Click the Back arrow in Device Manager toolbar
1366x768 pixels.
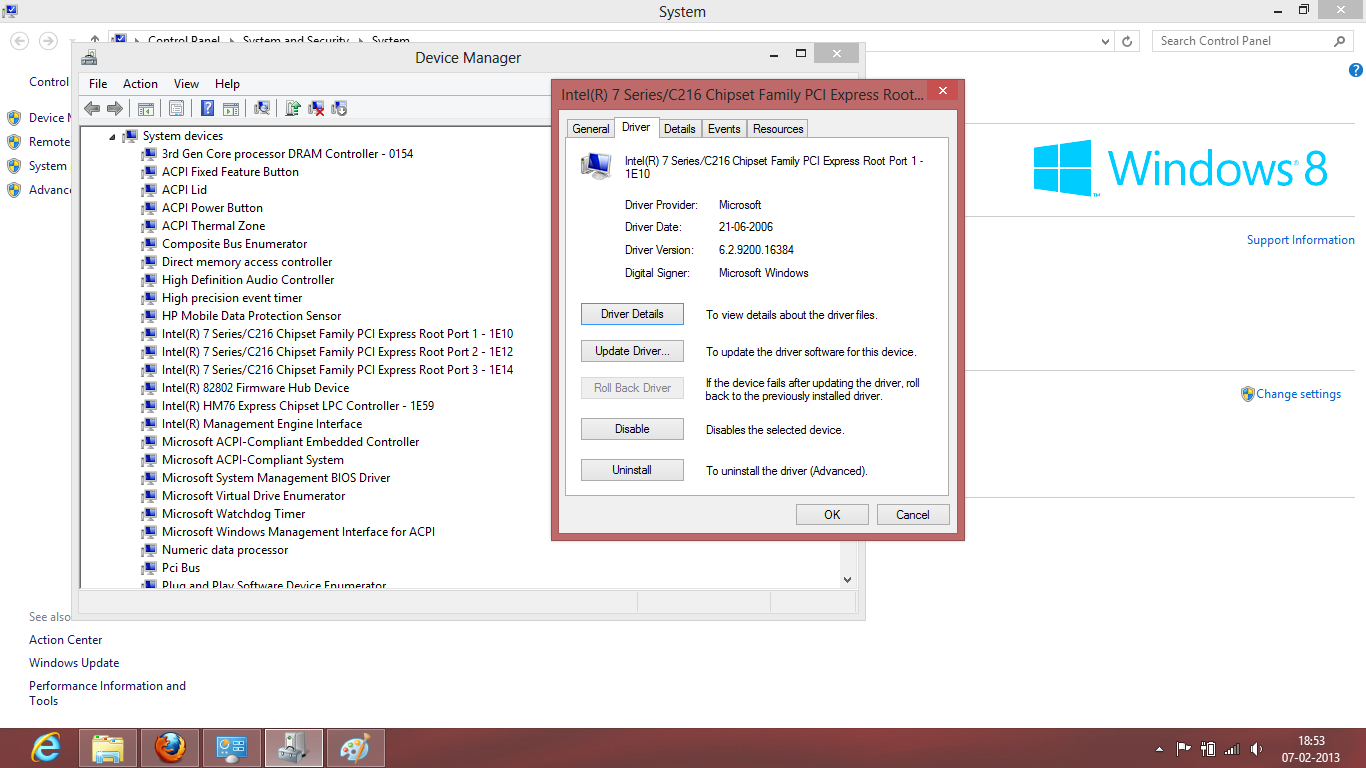coord(92,108)
